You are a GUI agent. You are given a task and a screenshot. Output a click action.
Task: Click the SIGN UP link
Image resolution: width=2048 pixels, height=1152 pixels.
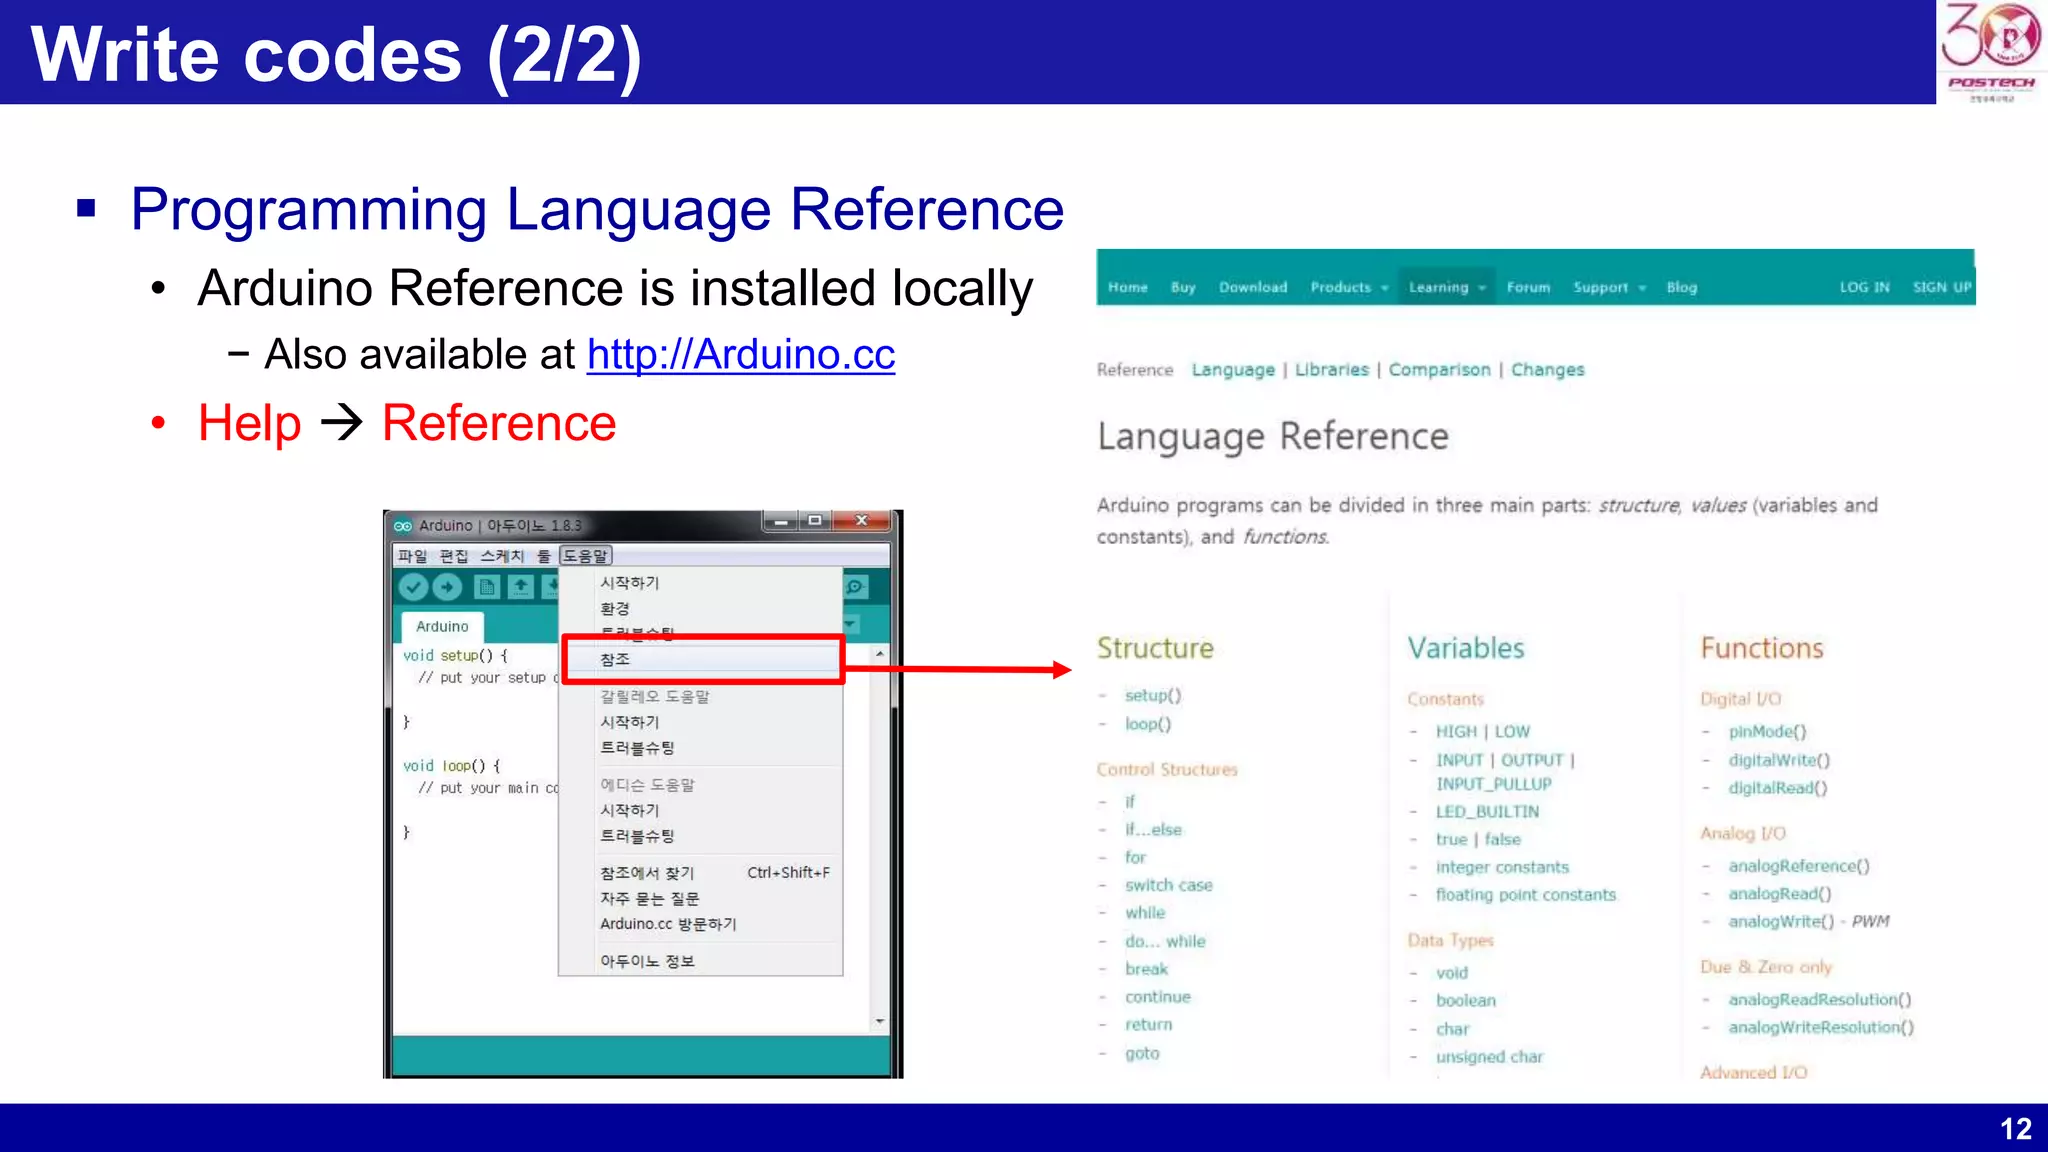1942,287
